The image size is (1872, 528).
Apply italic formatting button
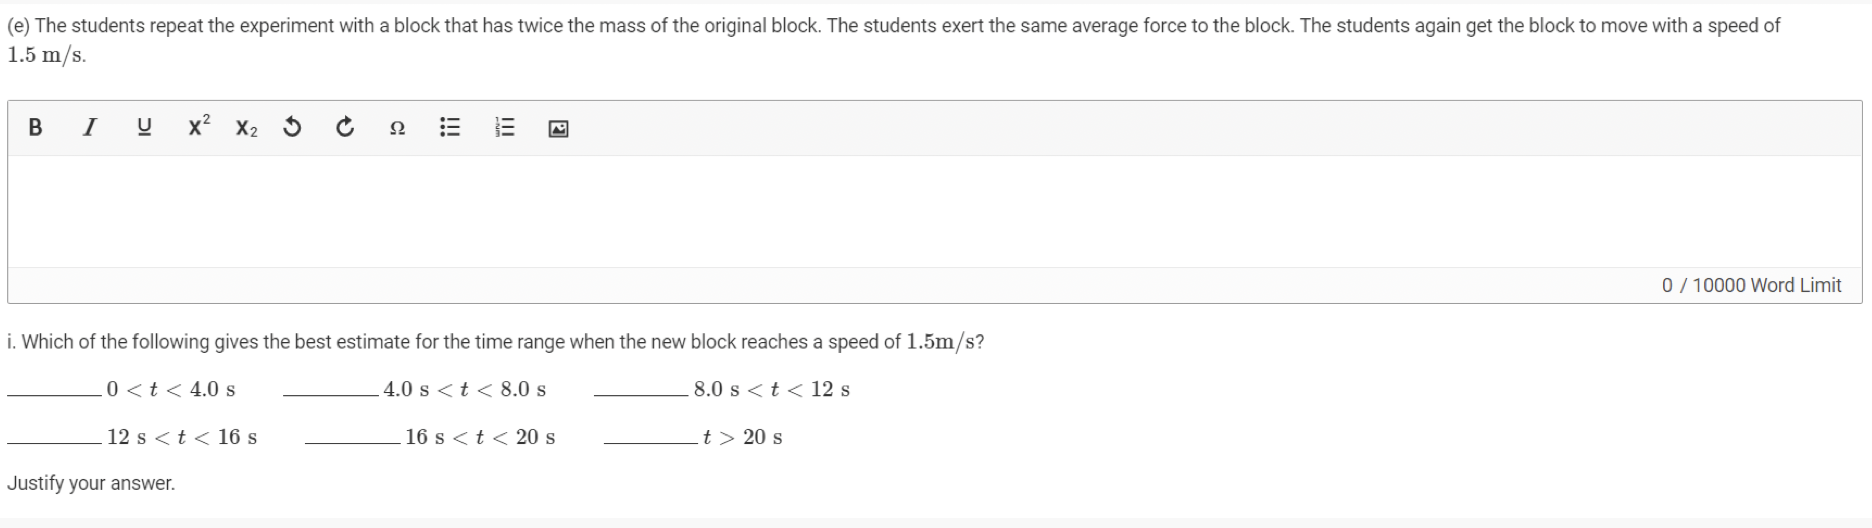click(90, 128)
